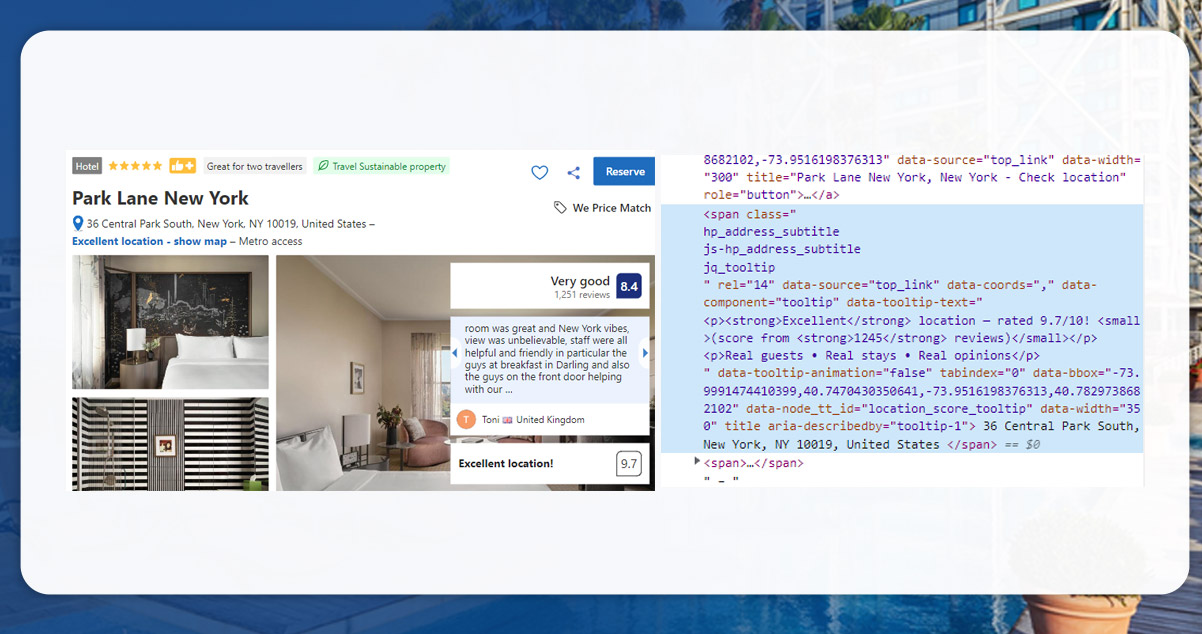This screenshot has height=634, width=1202.
Task: Click the 9.7 location score box
Action: click(628, 464)
